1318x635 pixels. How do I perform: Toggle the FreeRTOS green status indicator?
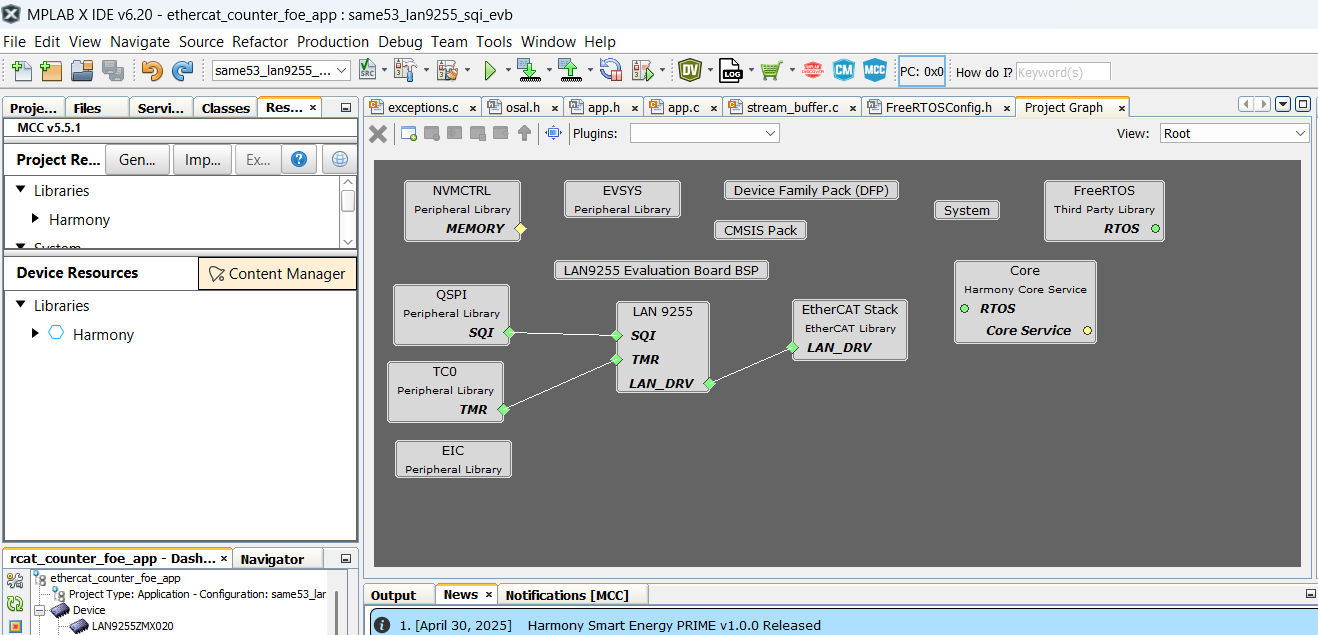[x=1157, y=228]
